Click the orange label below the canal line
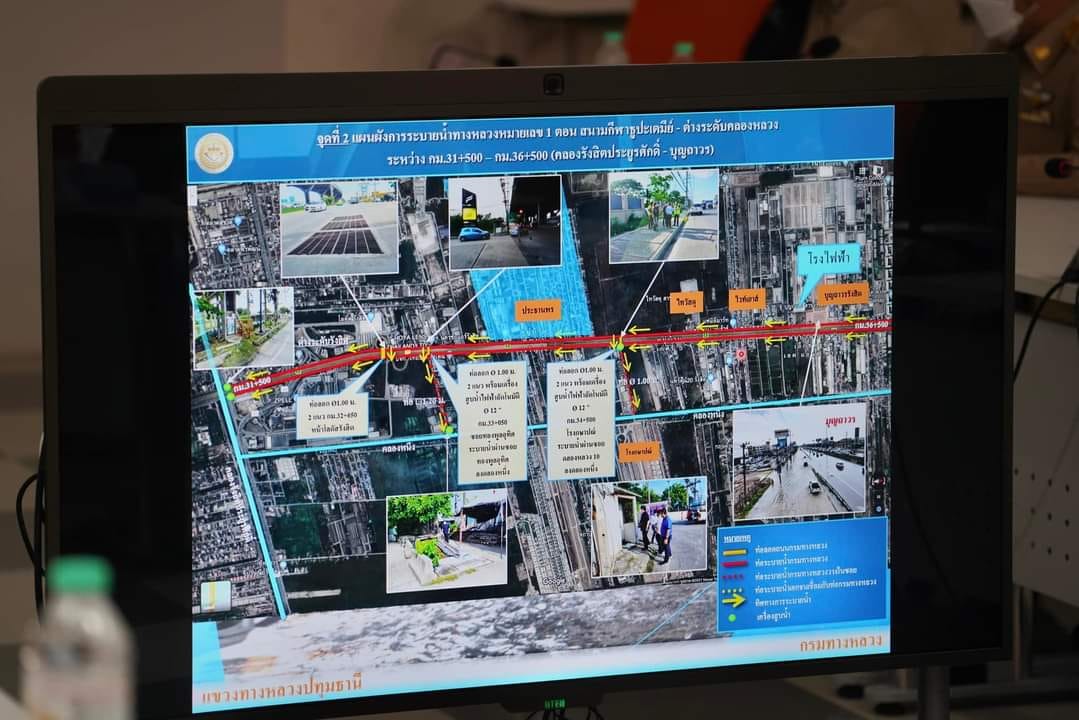Screen dimensions: 1079x720 (638, 451)
